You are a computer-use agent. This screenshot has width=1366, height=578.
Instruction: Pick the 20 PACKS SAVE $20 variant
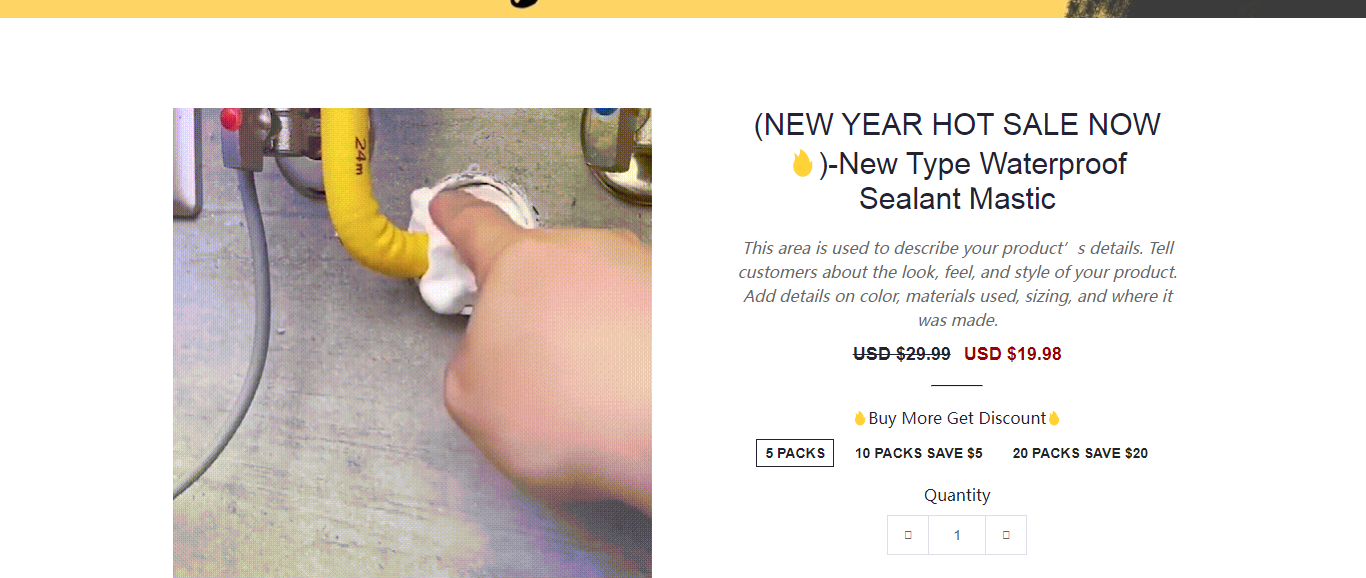(x=1080, y=453)
